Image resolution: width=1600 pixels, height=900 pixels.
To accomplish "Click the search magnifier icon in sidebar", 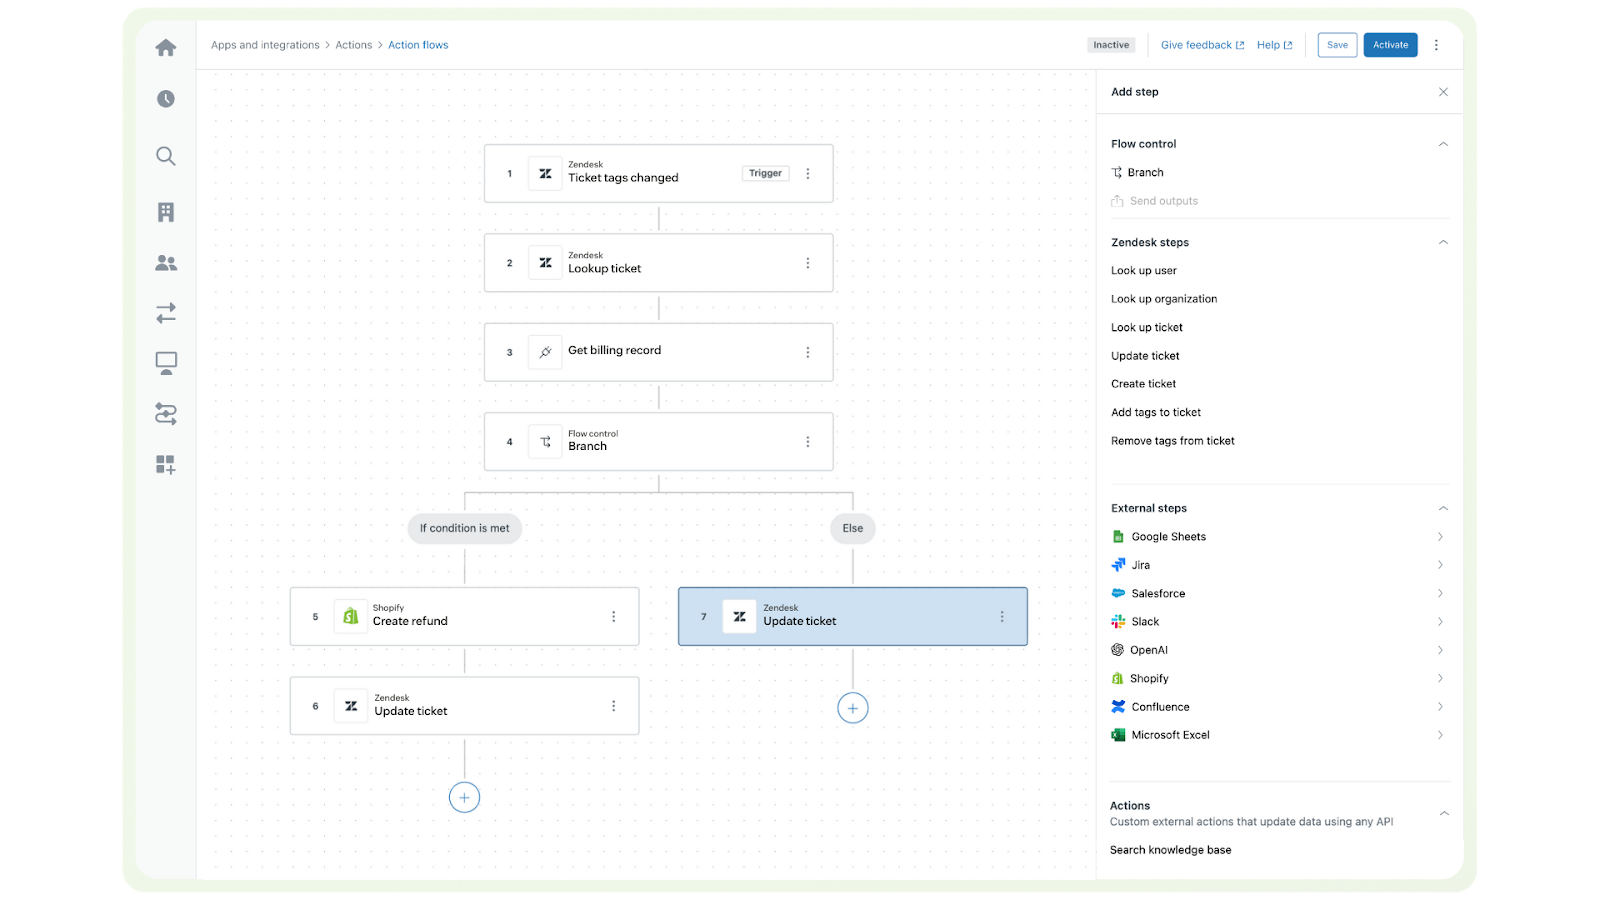I will pos(166,156).
